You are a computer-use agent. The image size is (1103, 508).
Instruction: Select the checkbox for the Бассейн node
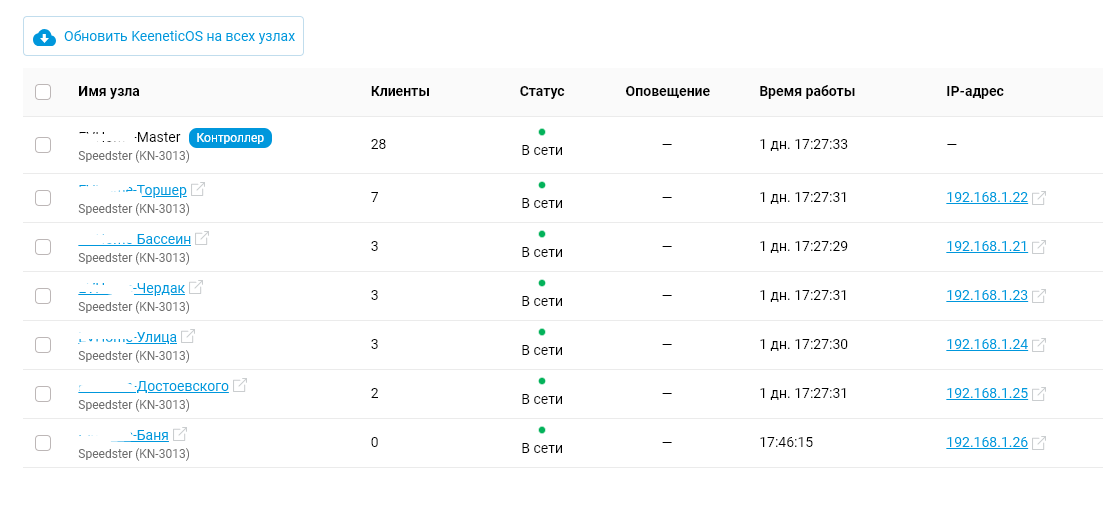point(43,247)
